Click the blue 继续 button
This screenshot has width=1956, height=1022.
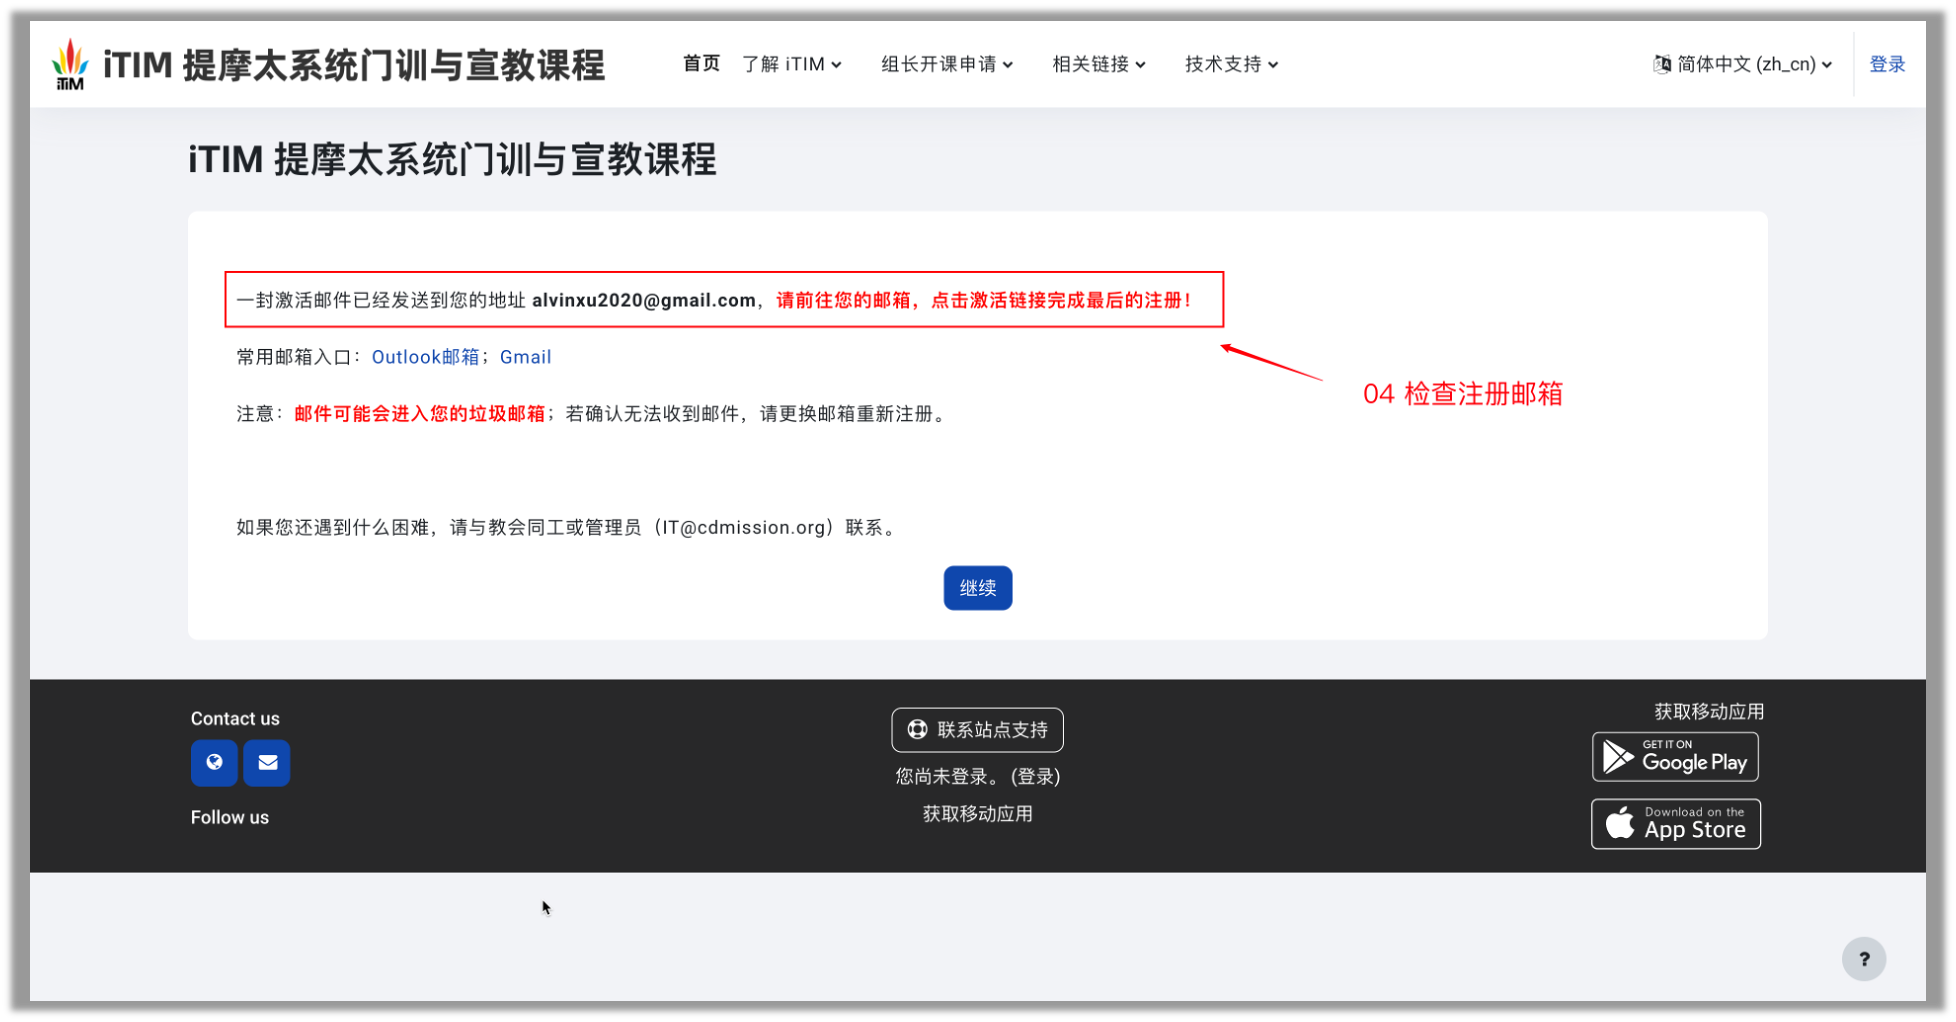[x=978, y=588]
